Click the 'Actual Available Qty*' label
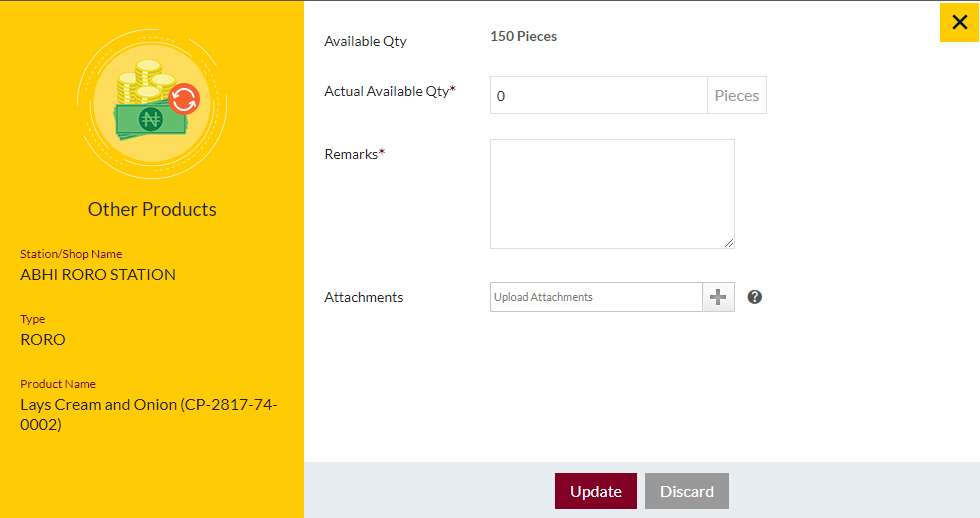 390,91
